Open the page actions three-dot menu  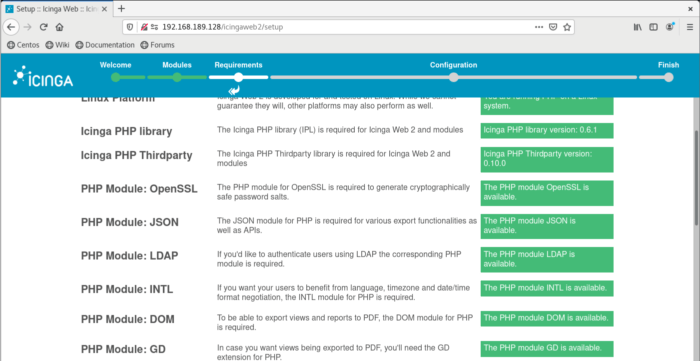tap(539, 27)
